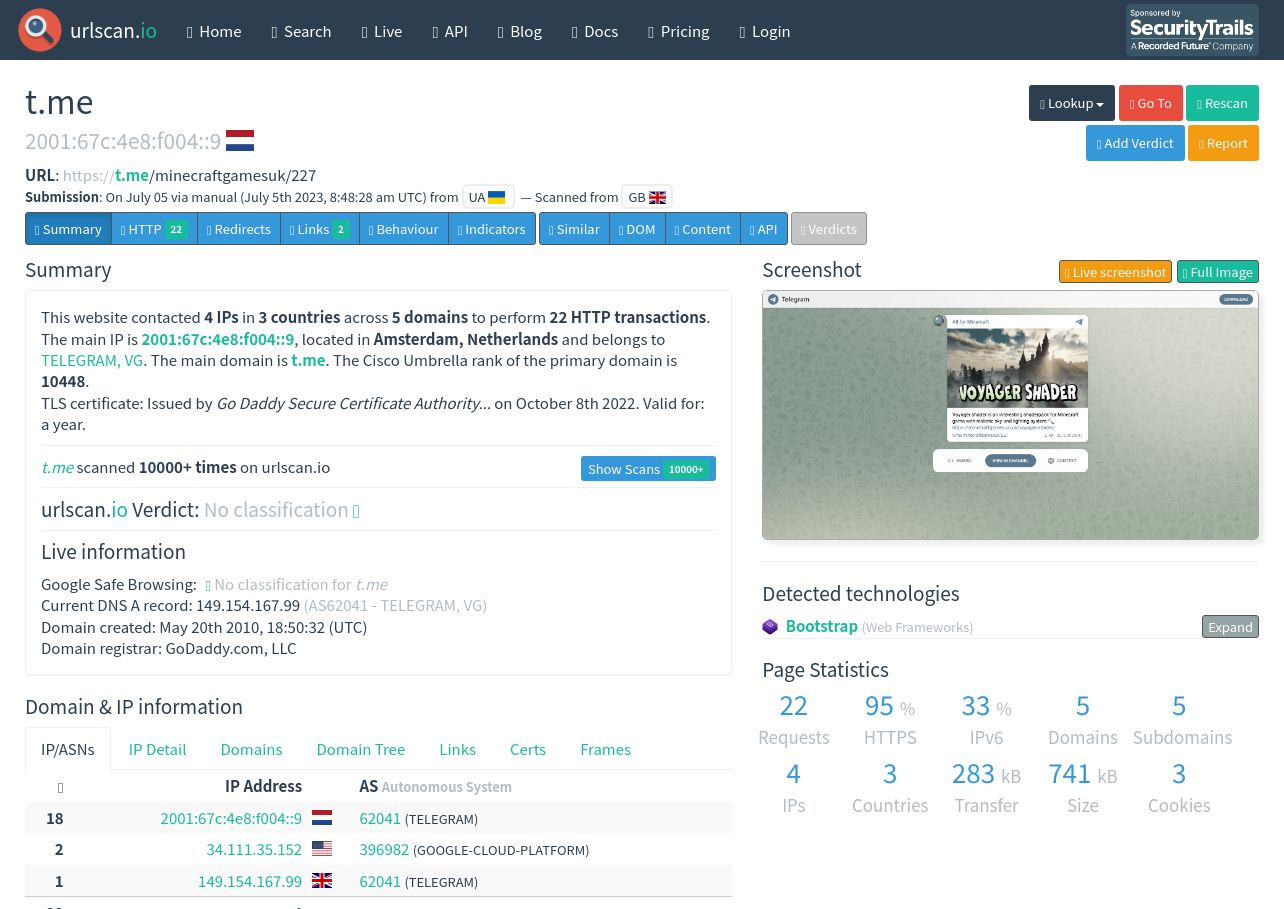Image resolution: width=1284 pixels, height=909 pixels.
Task: Open the t.me link in the URL line
Action: pyautogui.click(x=132, y=175)
